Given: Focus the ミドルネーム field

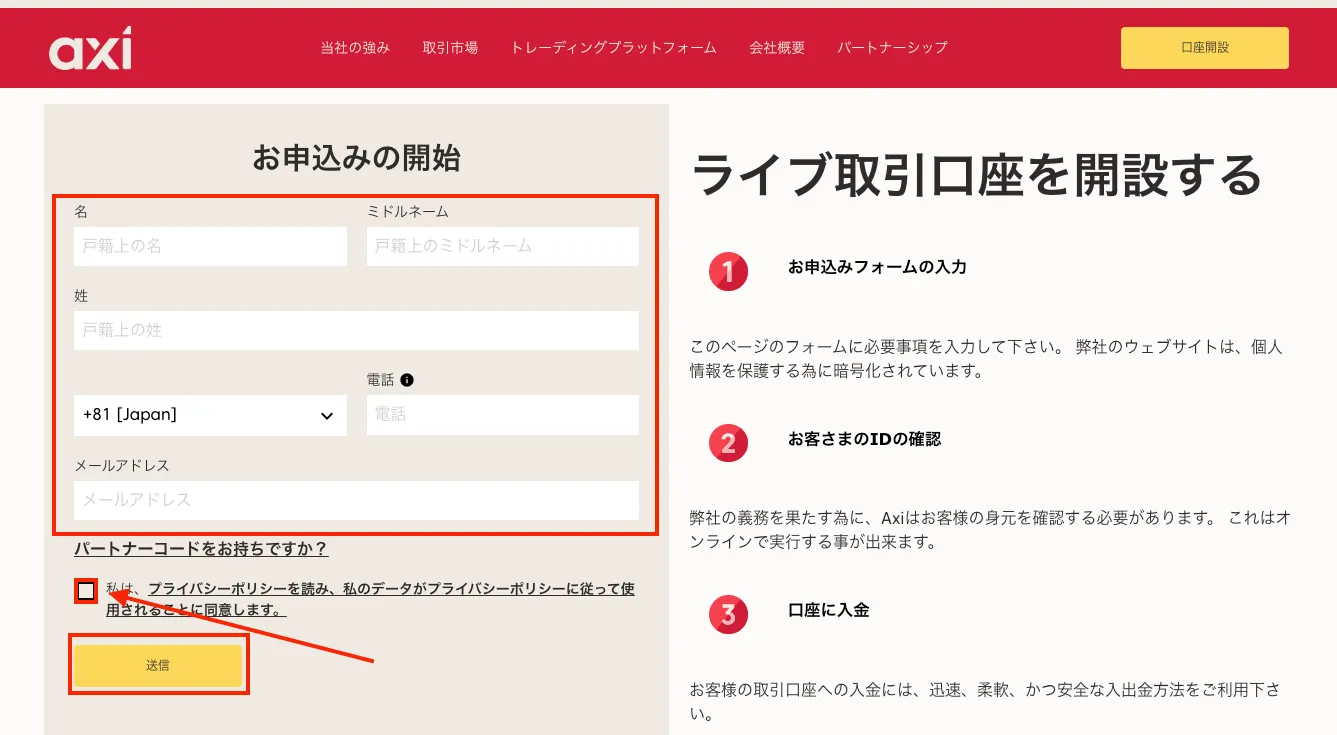Looking at the screenshot, I should tap(503, 246).
